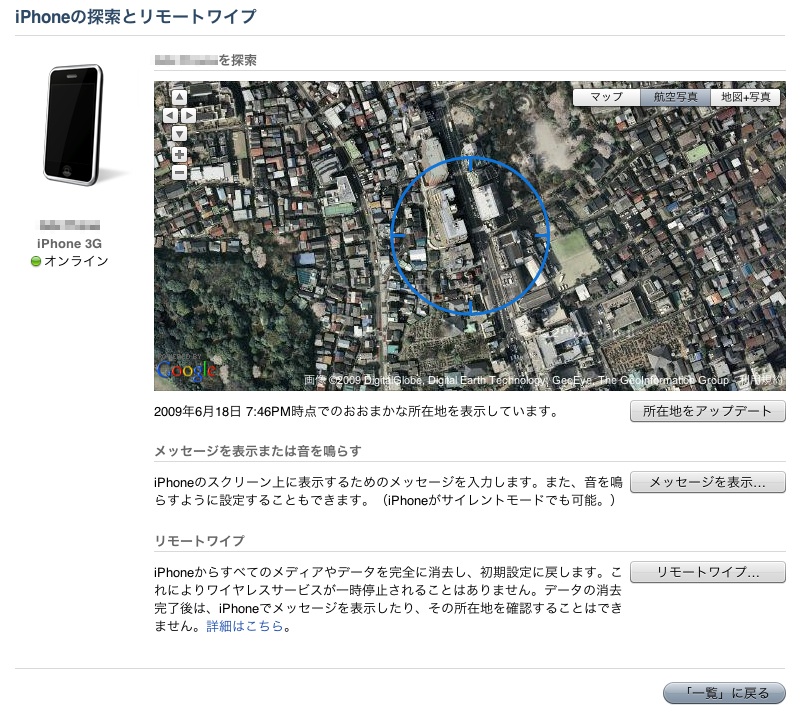This screenshot has height=724, width=811.
Task: Switch map view to マップ
Action: click(x=607, y=97)
